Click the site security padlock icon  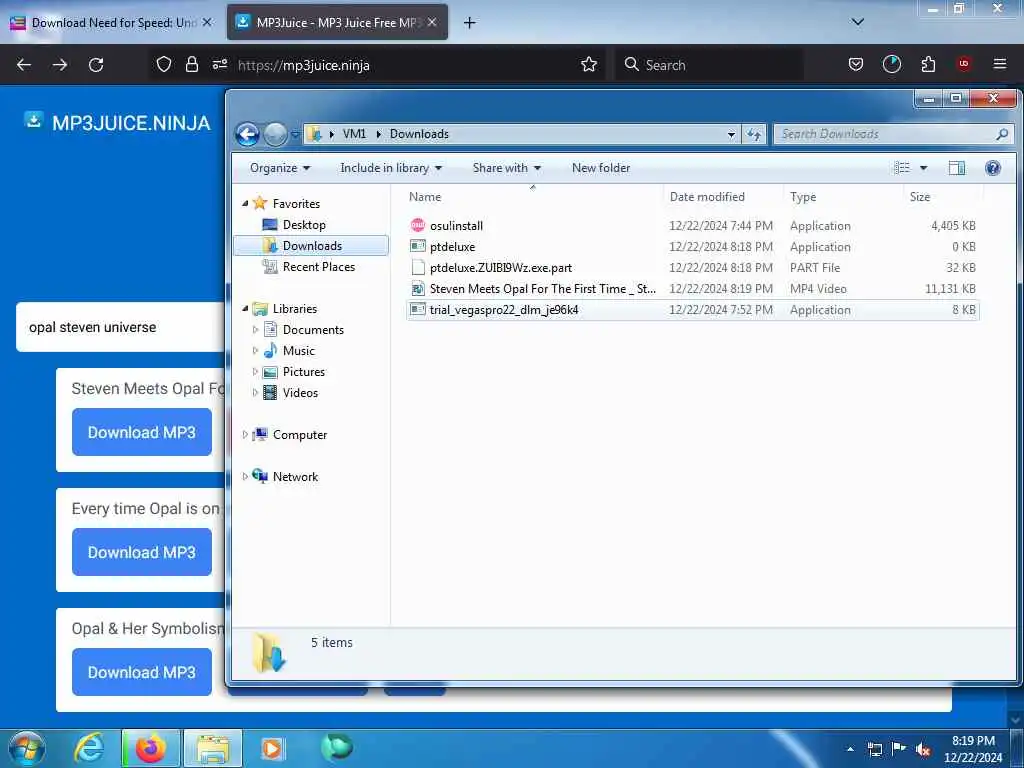(x=191, y=65)
